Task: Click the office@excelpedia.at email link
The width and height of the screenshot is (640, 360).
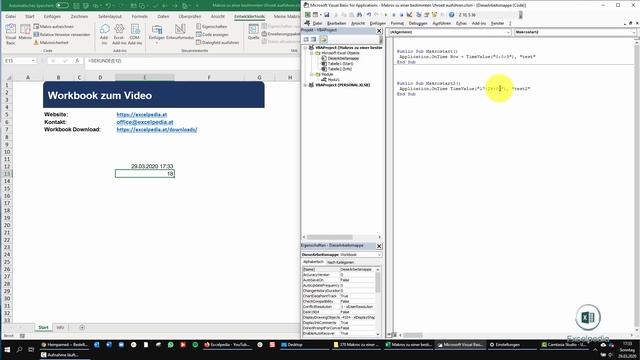Action: [x=145, y=122]
